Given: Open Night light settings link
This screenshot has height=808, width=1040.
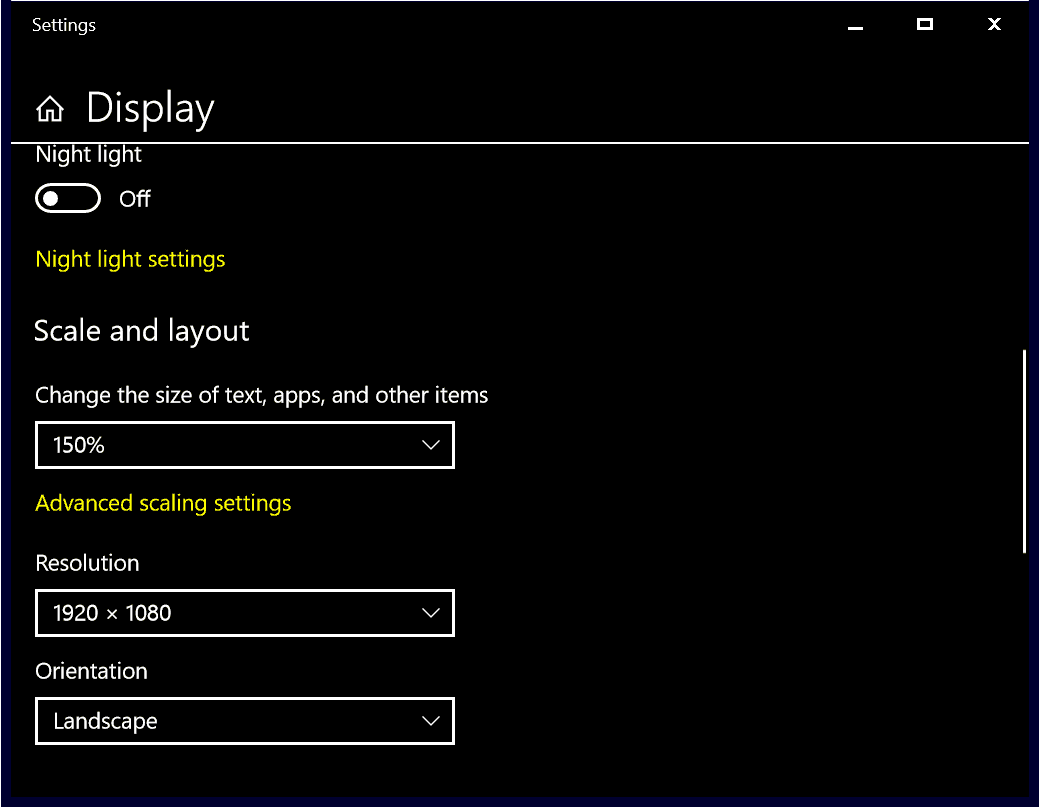Looking at the screenshot, I should [130, 259].
